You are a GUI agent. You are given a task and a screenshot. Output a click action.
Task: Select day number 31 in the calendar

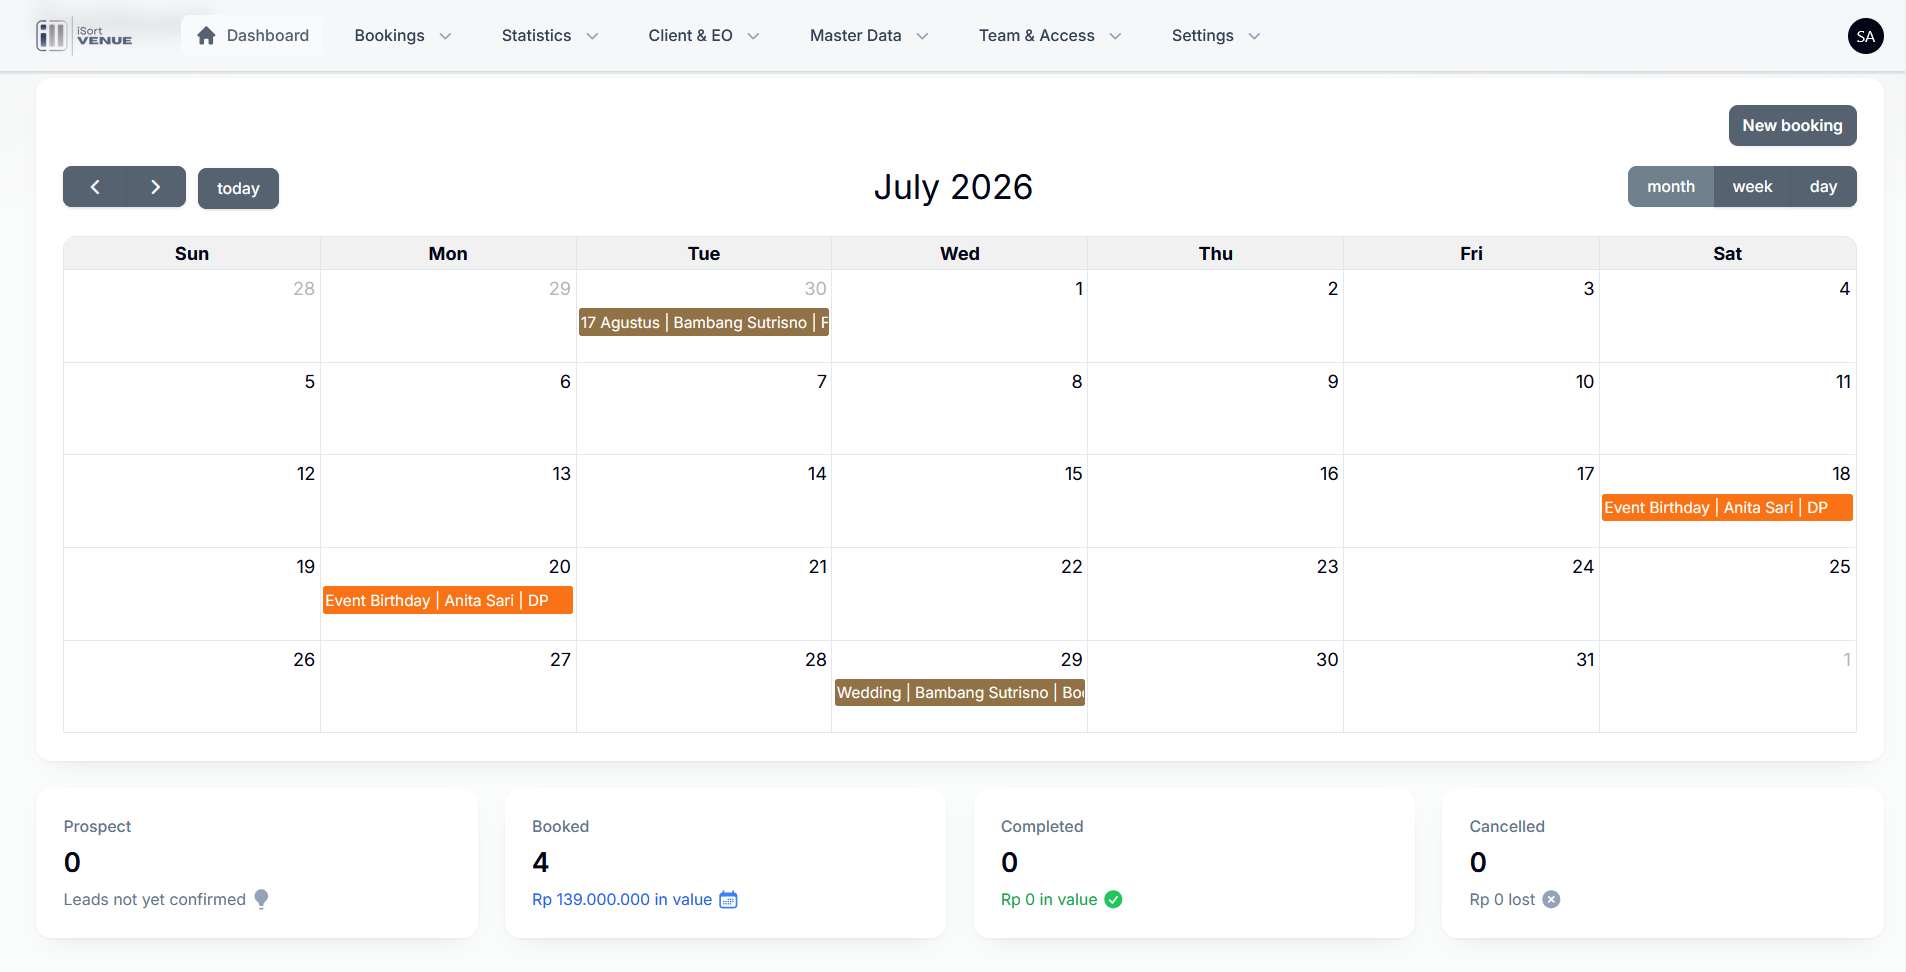click(1585, 660)
